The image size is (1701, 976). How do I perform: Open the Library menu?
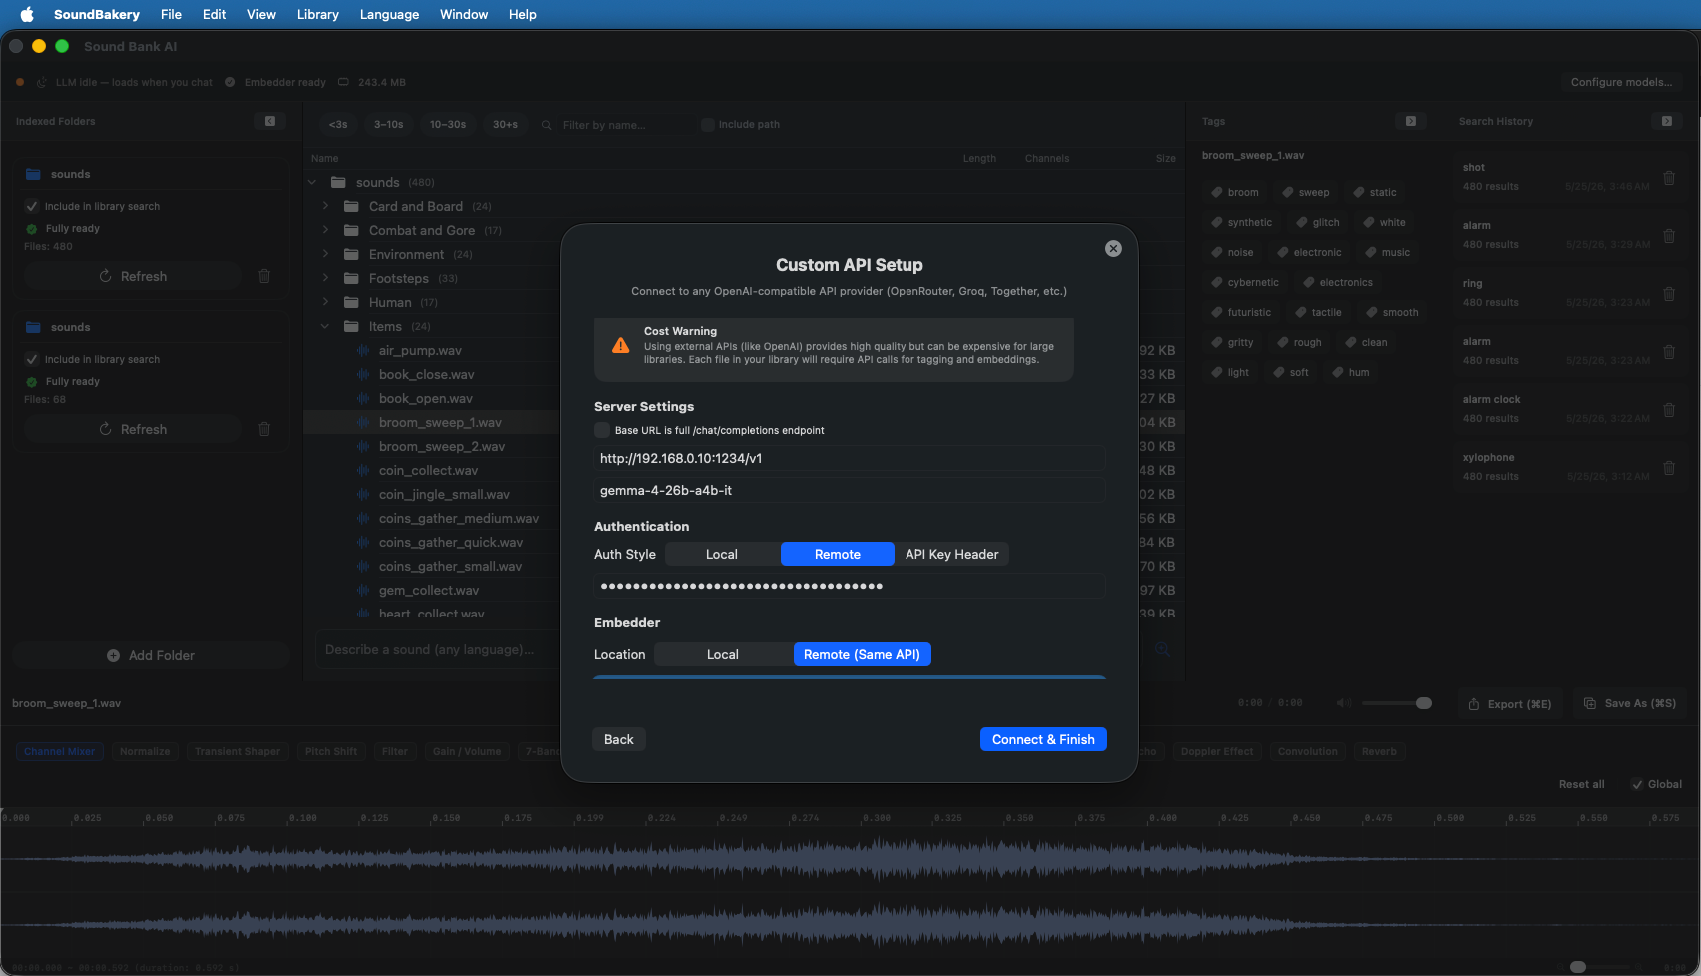317,14
